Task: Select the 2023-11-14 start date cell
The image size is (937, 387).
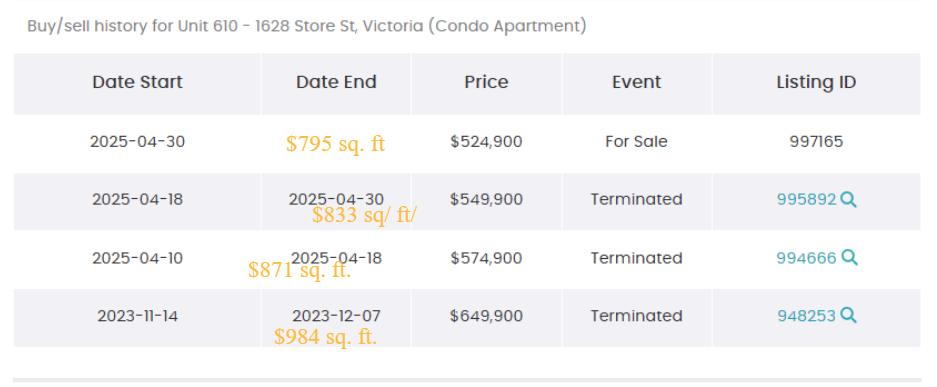Action: [137, 315]
